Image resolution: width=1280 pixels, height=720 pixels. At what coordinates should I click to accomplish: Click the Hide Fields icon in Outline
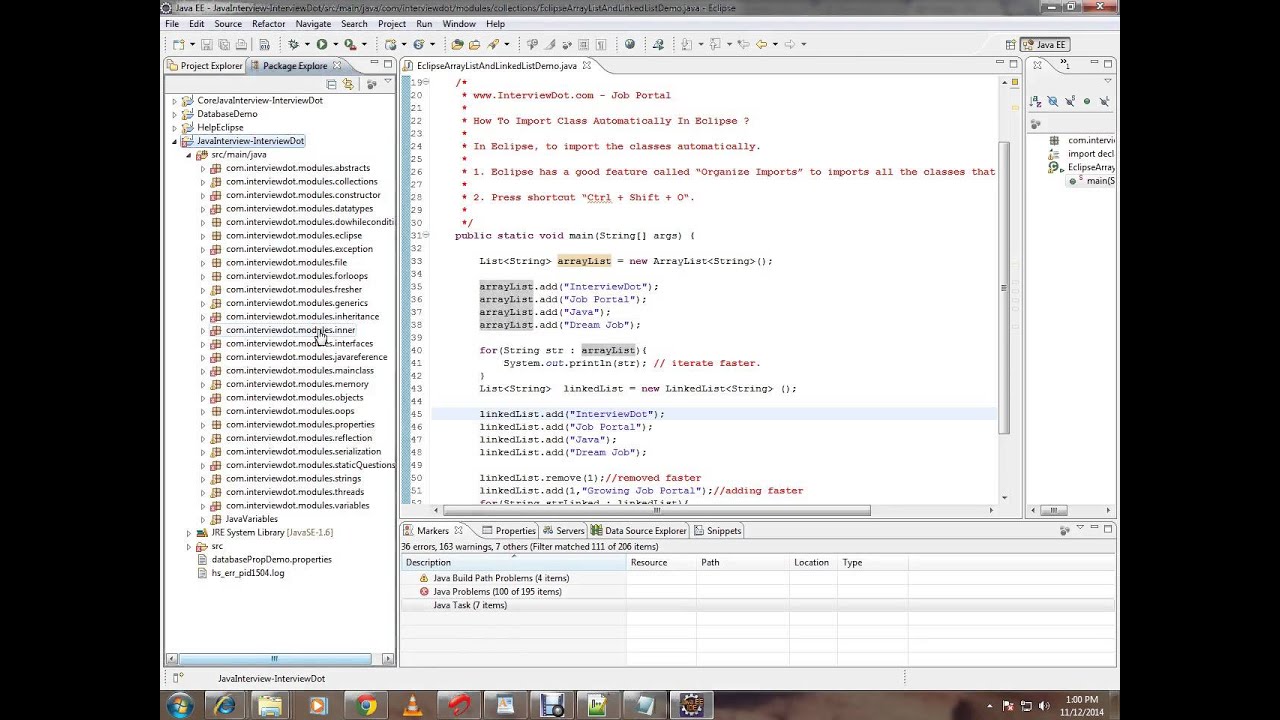(1053, 101)
